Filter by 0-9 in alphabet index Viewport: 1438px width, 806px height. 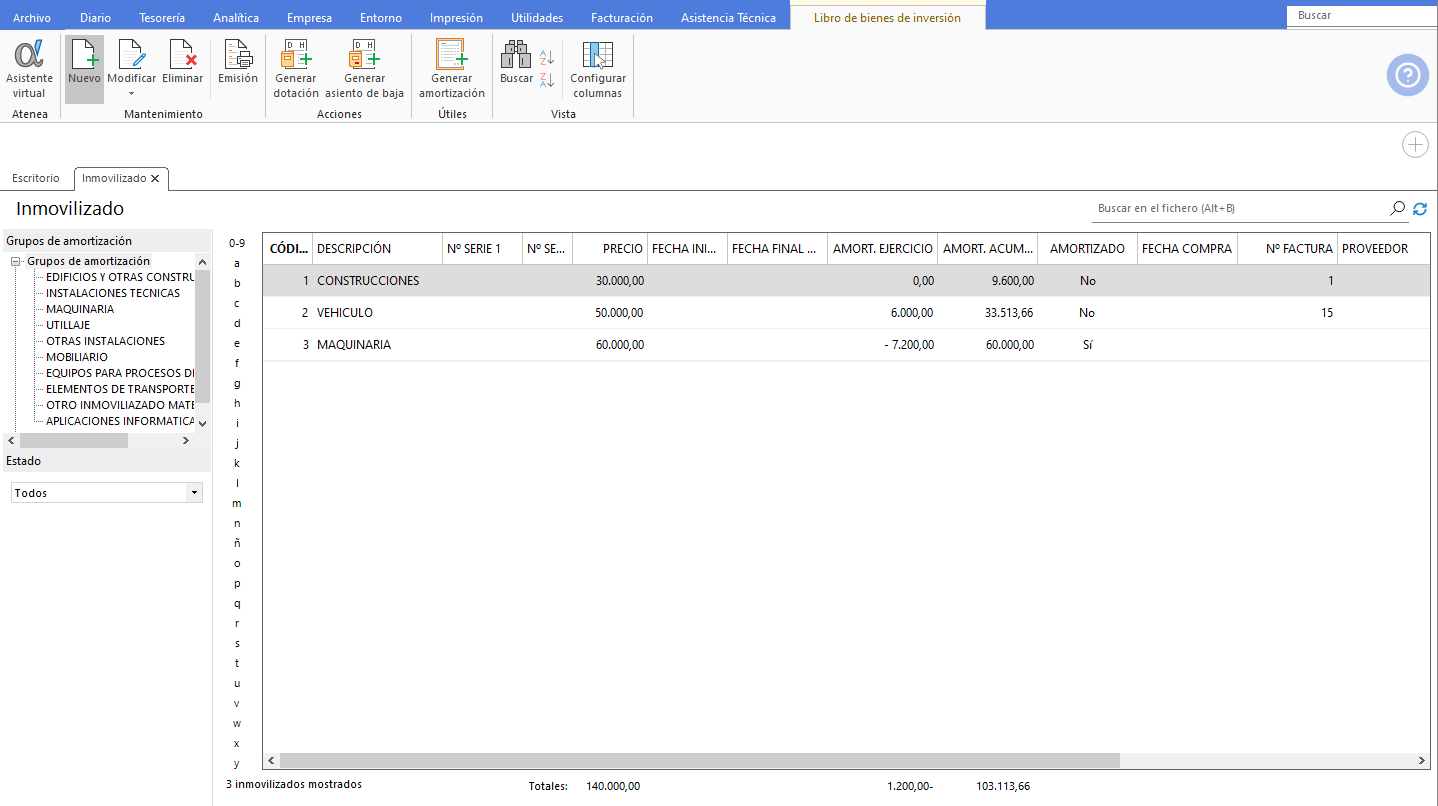click(x=237, y=243)
